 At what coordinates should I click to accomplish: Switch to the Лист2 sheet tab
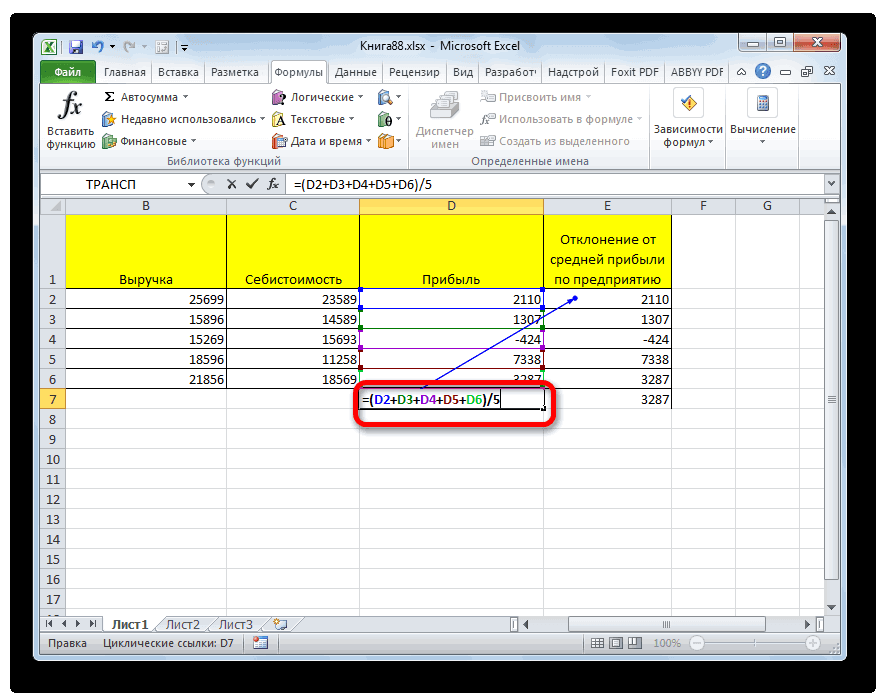click(183, 624)
